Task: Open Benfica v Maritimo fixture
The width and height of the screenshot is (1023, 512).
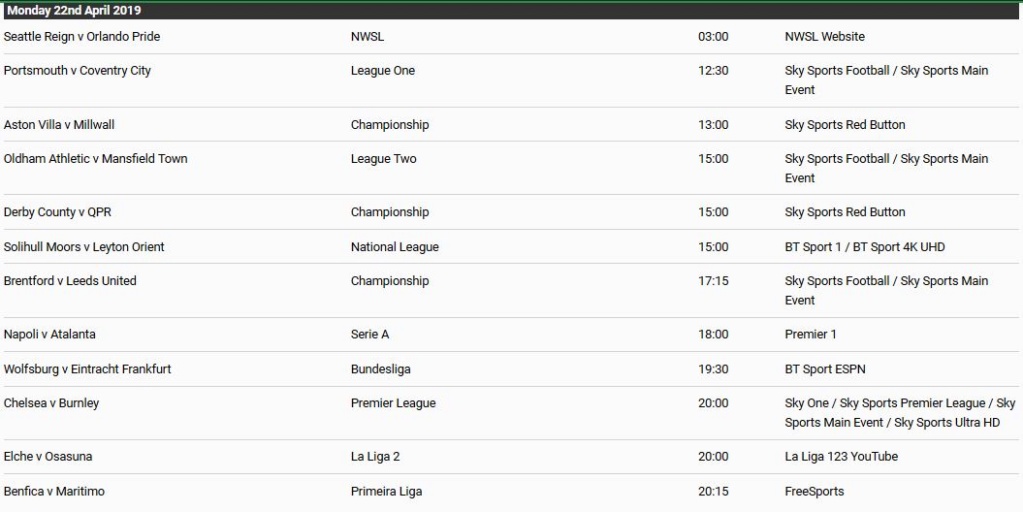Action: click(x=54, y=492)
